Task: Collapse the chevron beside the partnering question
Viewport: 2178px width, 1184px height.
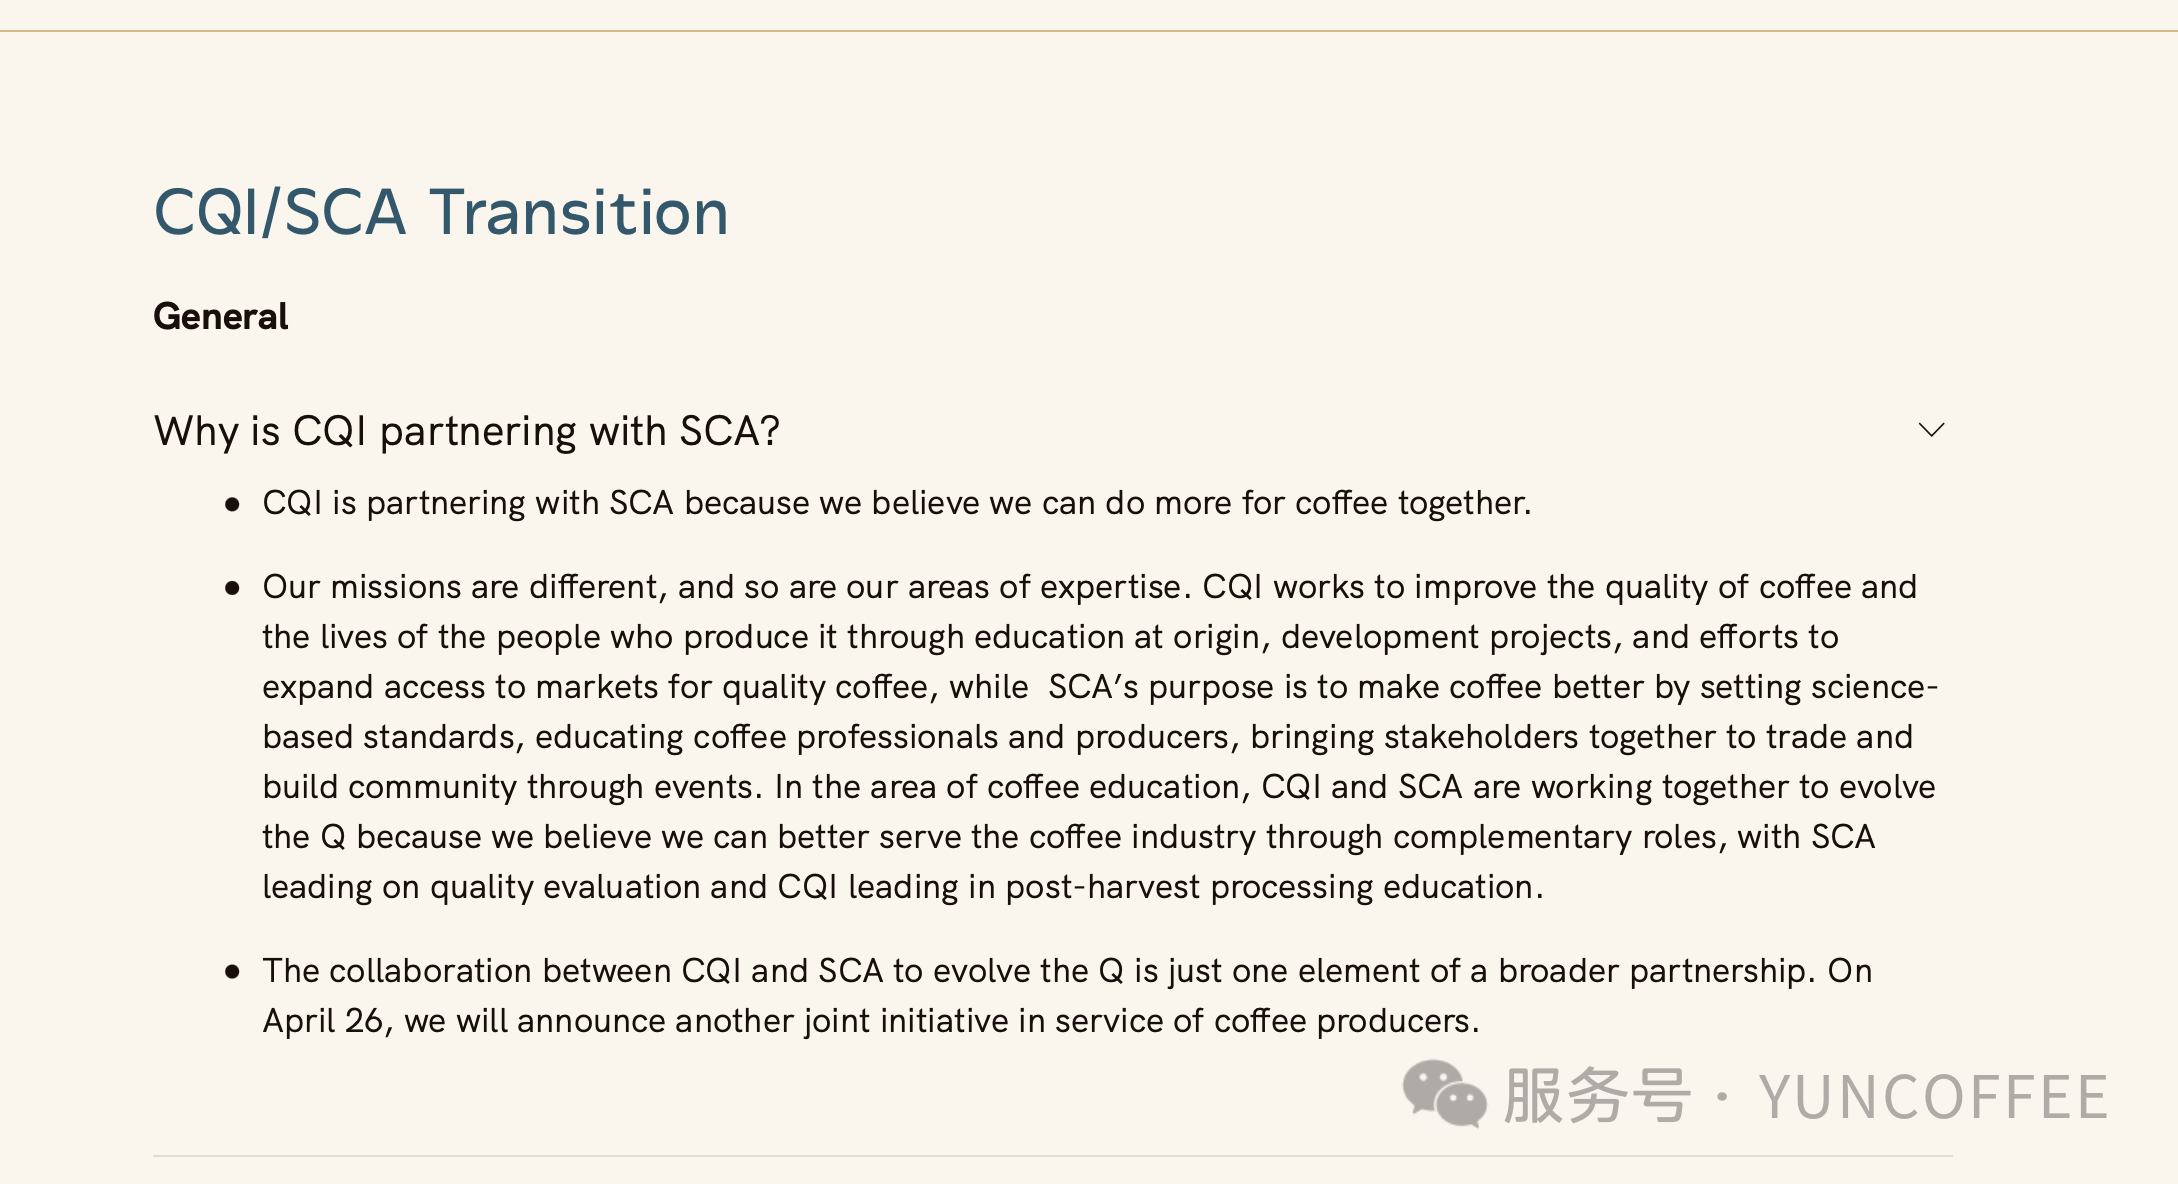Action: [x=1931, y=430]
